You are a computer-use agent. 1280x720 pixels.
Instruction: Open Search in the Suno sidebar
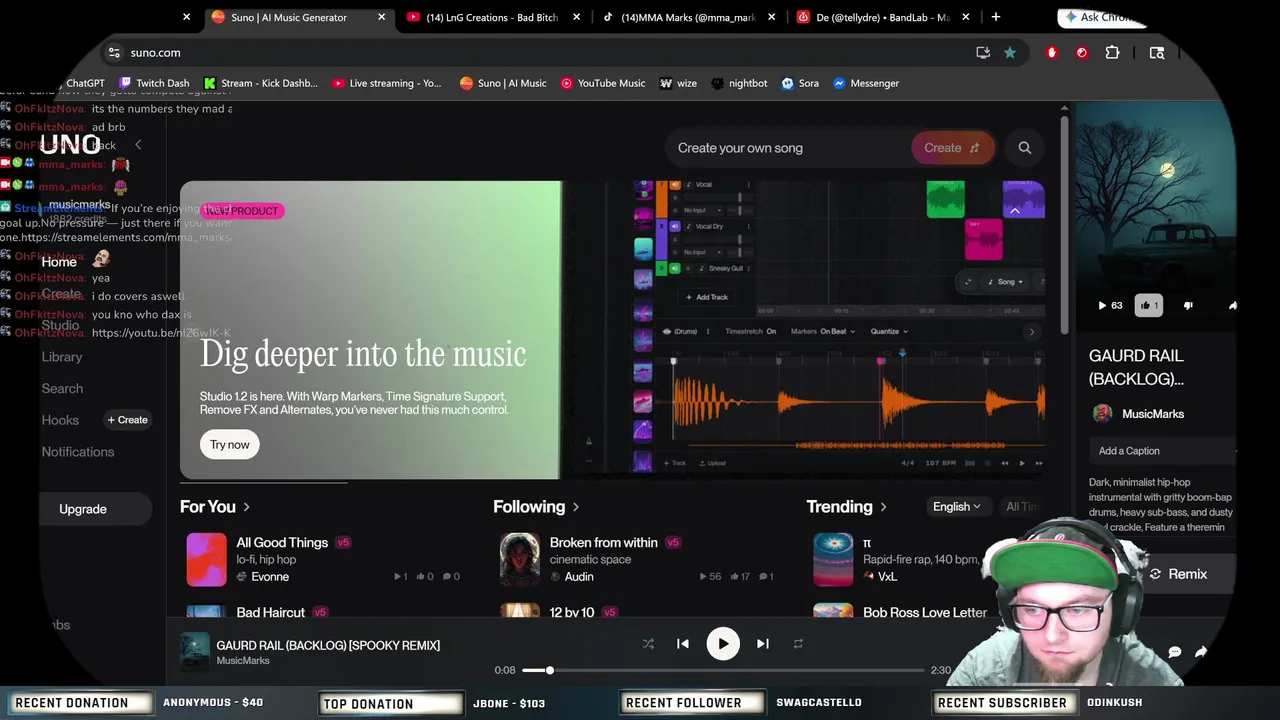62,389
